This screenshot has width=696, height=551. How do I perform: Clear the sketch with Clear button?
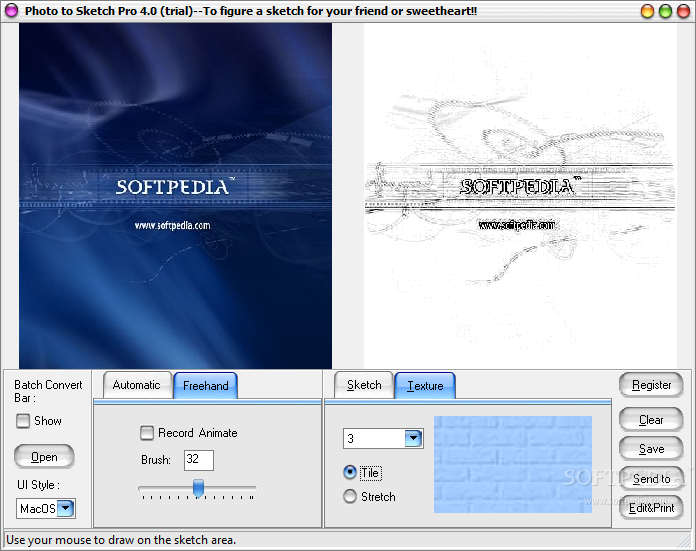[x=651, y=420]
